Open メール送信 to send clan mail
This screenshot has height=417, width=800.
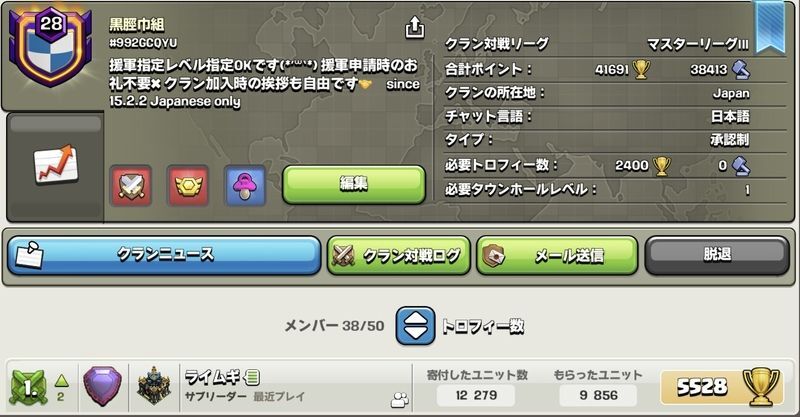[557, 255]
